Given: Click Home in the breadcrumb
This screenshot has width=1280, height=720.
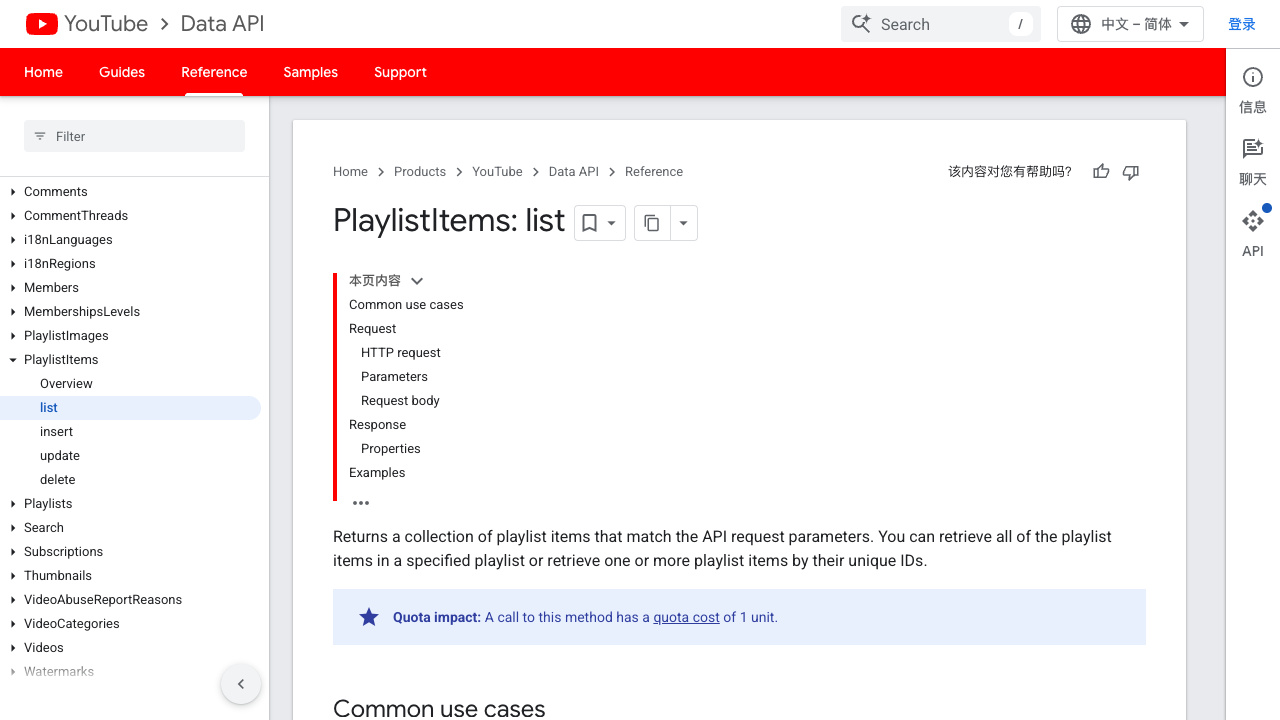Looking at the screenshot, I should [x=350, y=172].
